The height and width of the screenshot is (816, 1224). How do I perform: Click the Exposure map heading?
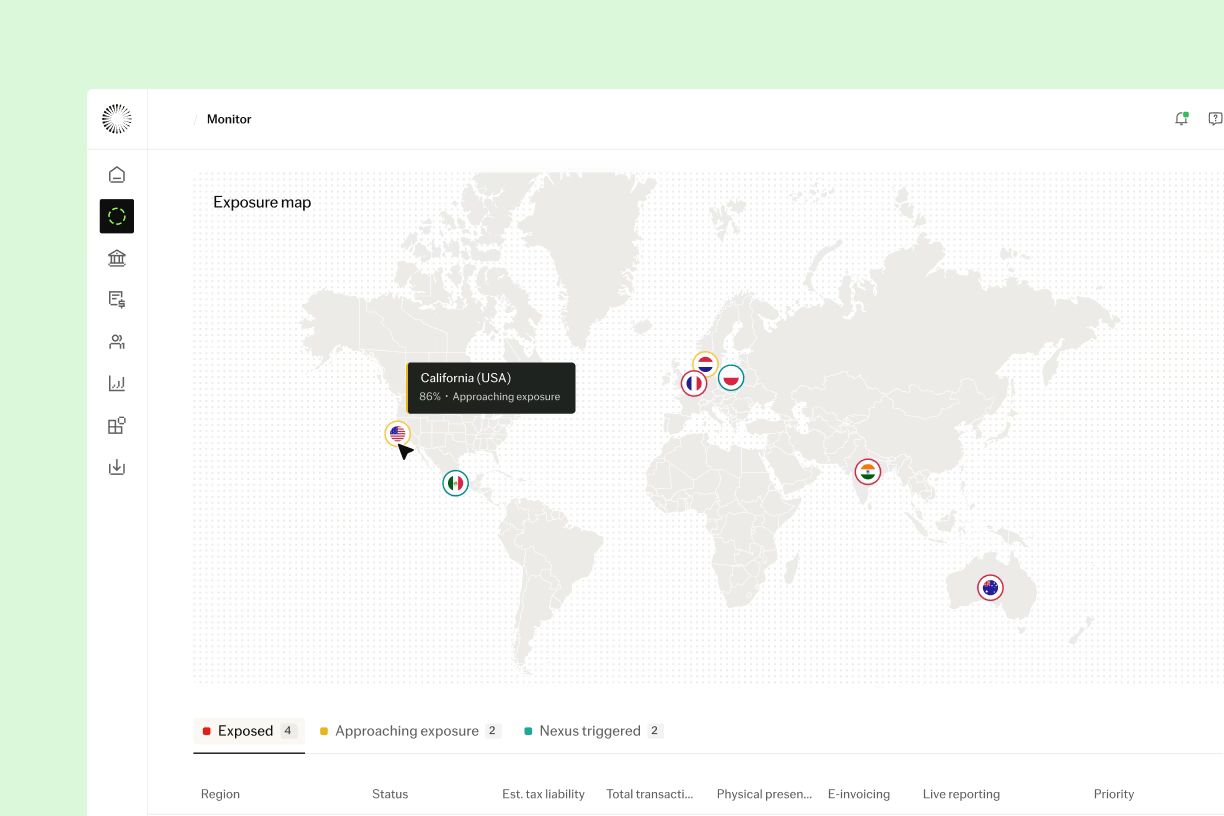(x=262, y=202)
